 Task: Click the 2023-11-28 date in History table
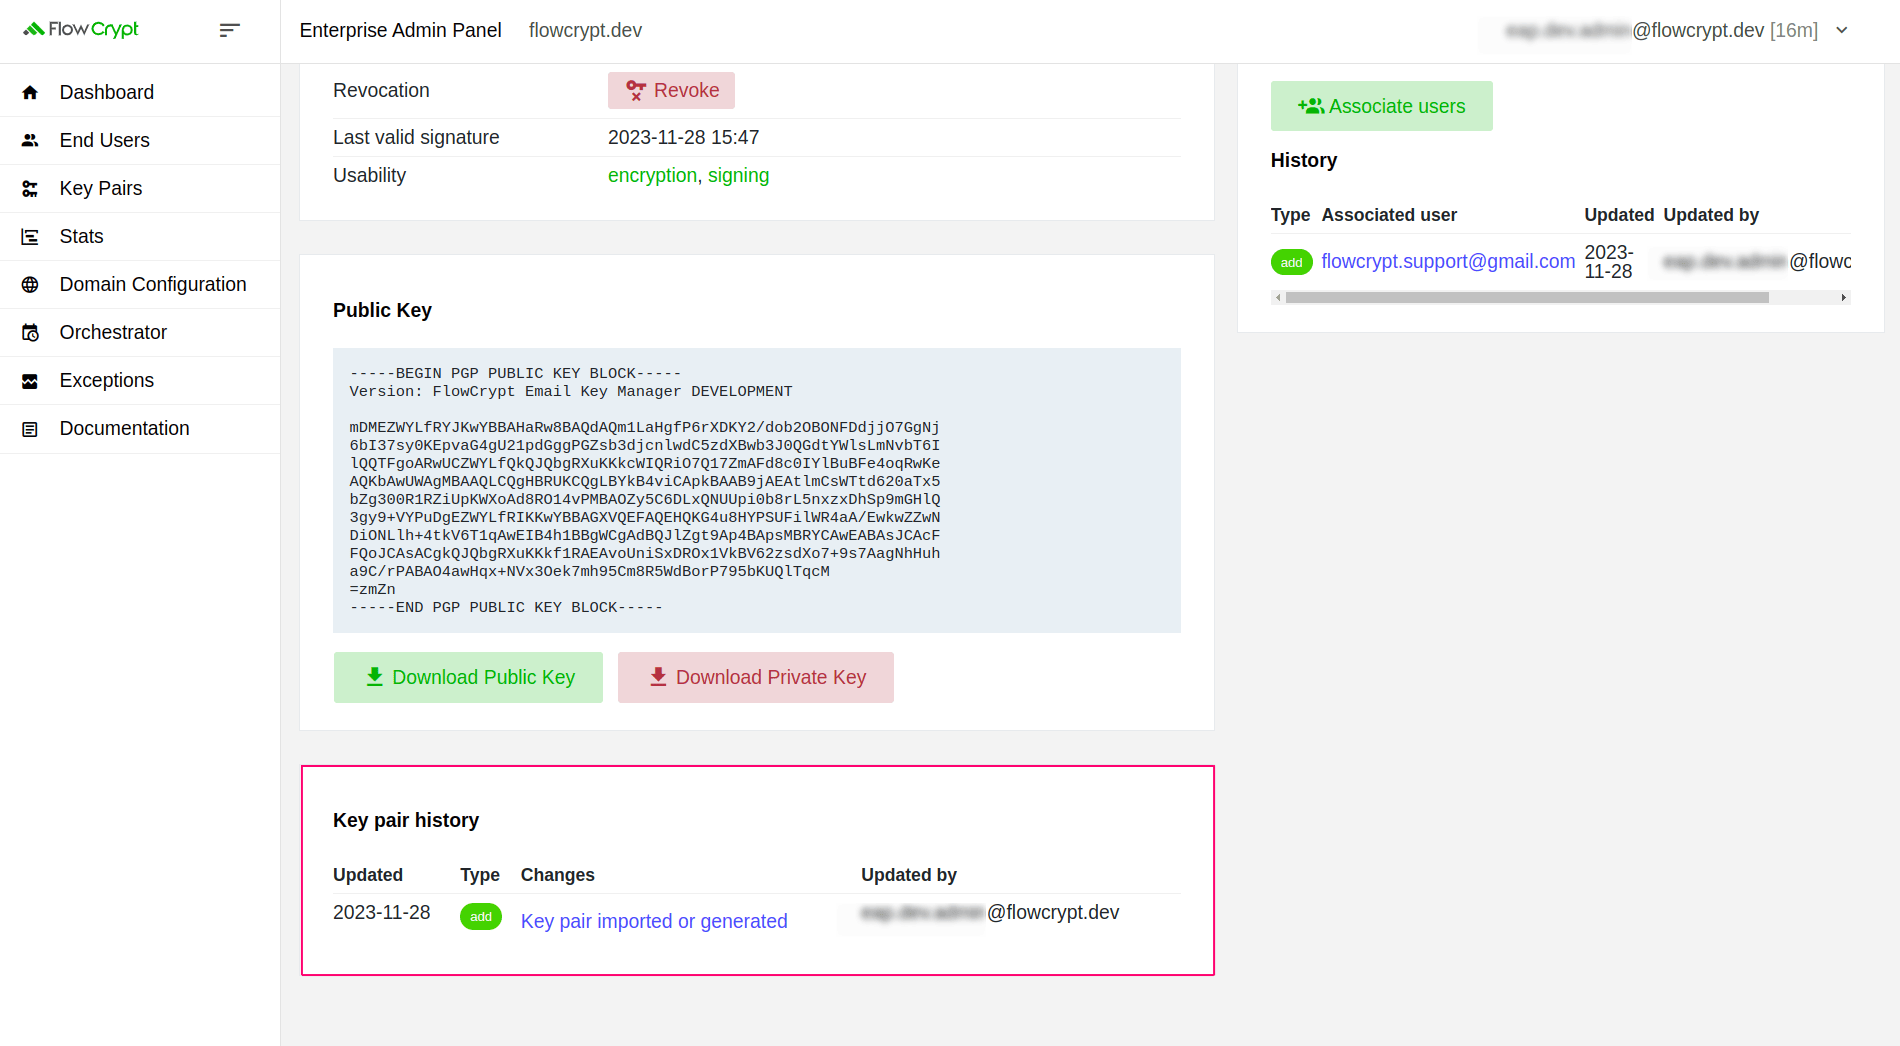coord(1609,262)
